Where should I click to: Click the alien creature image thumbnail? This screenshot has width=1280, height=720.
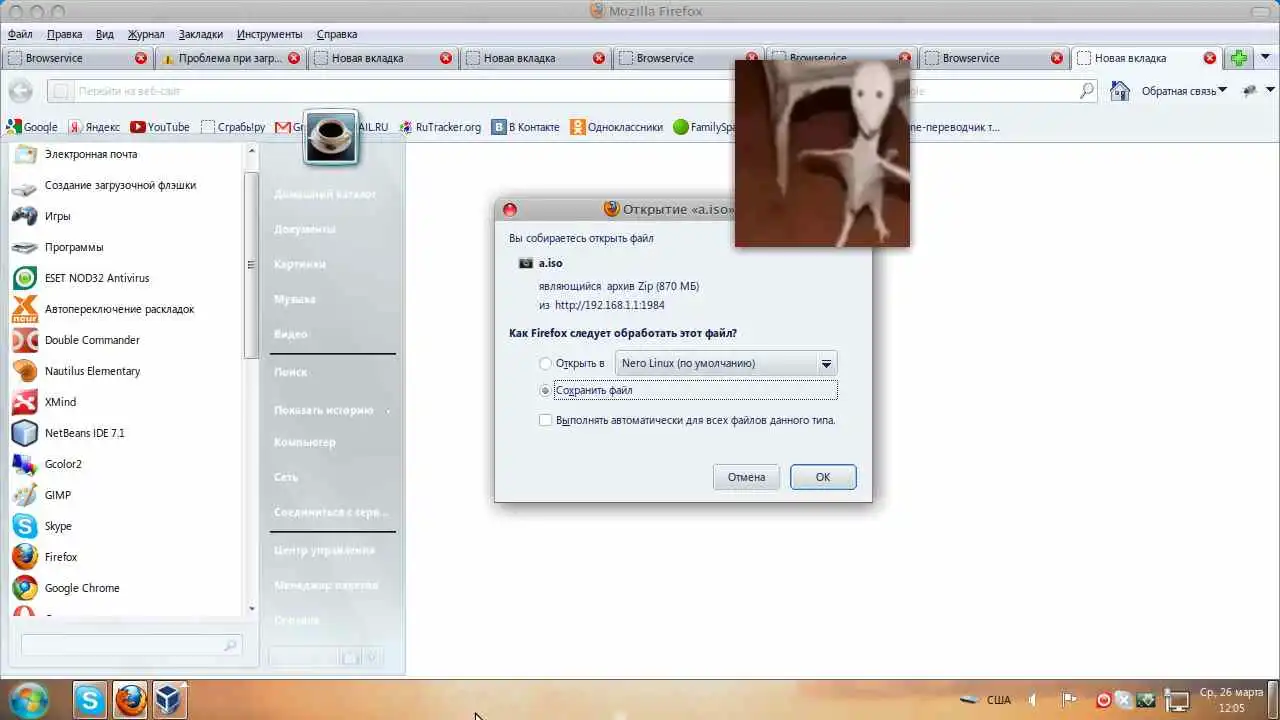pyautogui.click(x=822, y=153)
